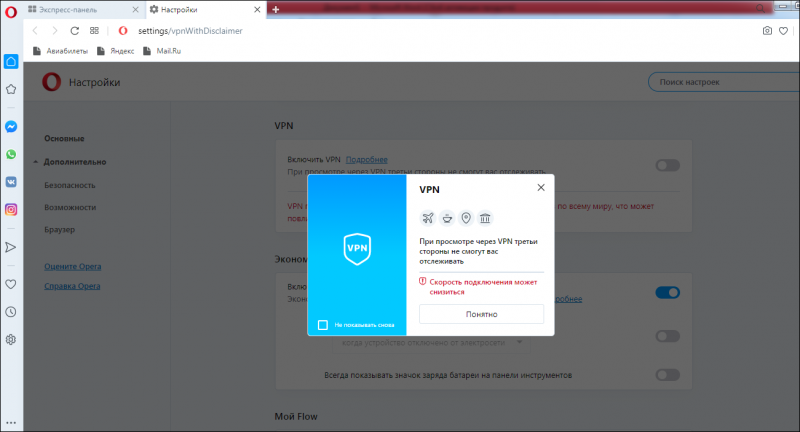This screenshot has height=432, width=800.
Task: Open My Flow arrow icon in sidebar
Action: (11, 247)
